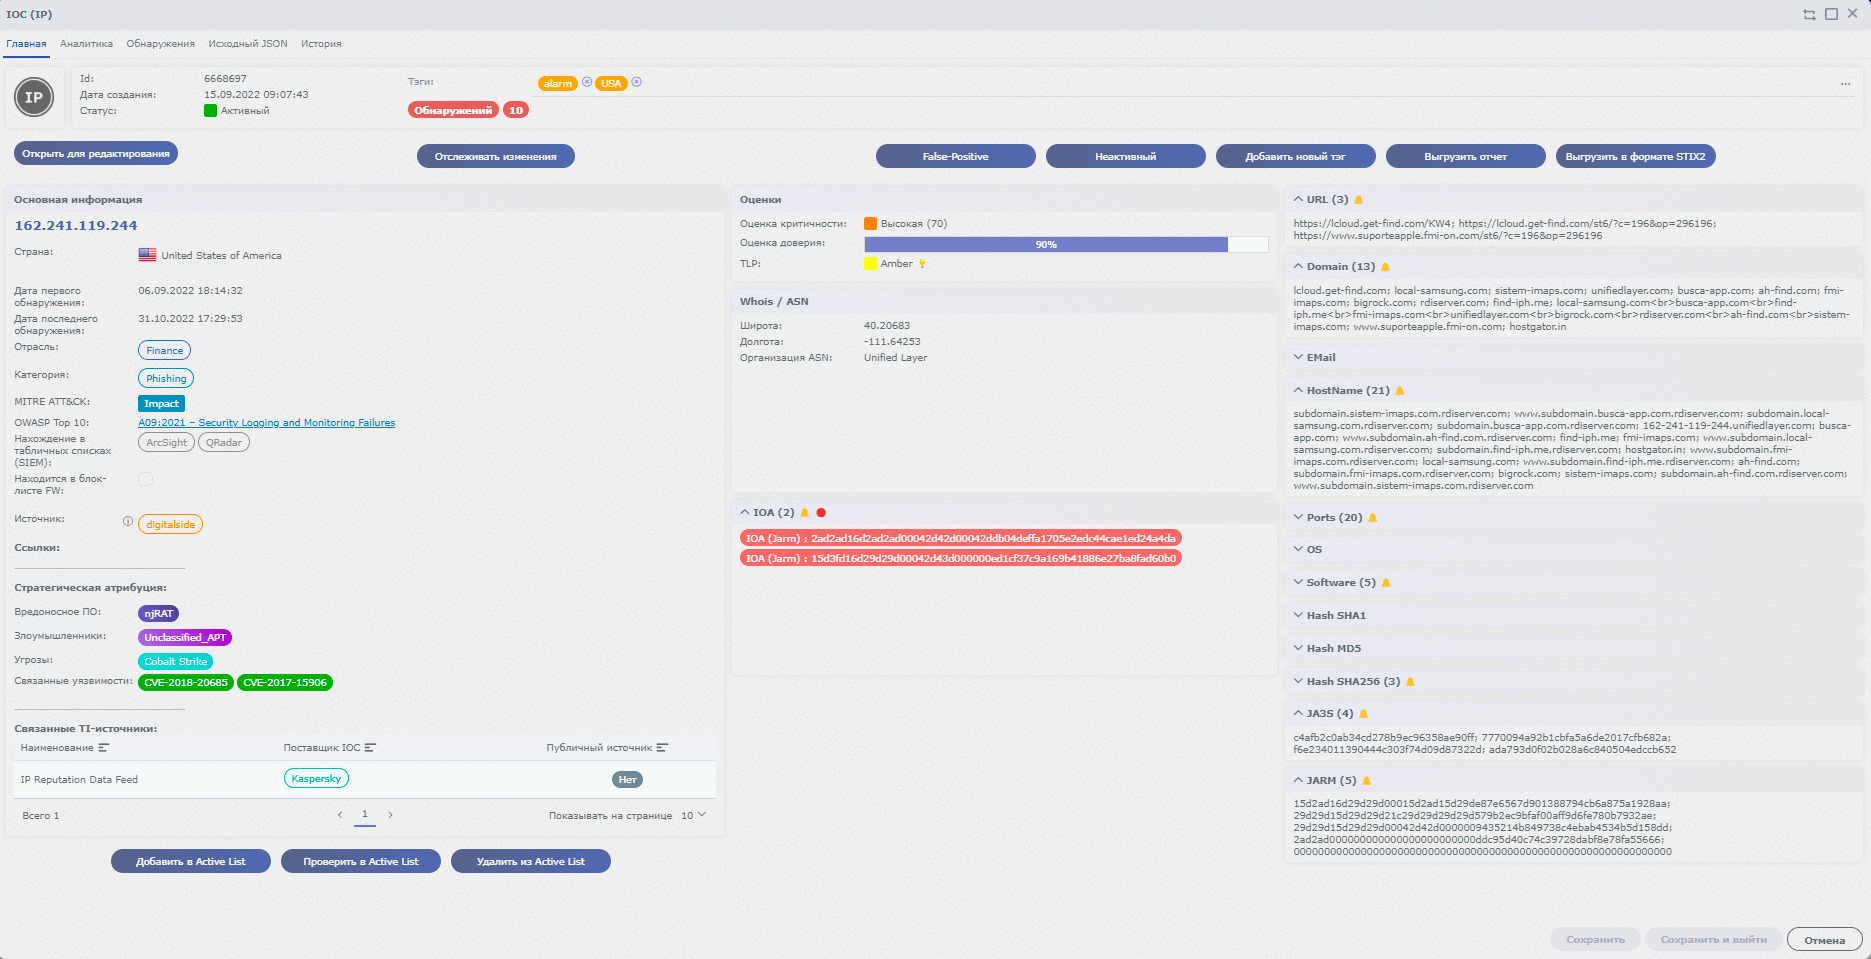Switch to the Аналитика tab

click(86, 44)
